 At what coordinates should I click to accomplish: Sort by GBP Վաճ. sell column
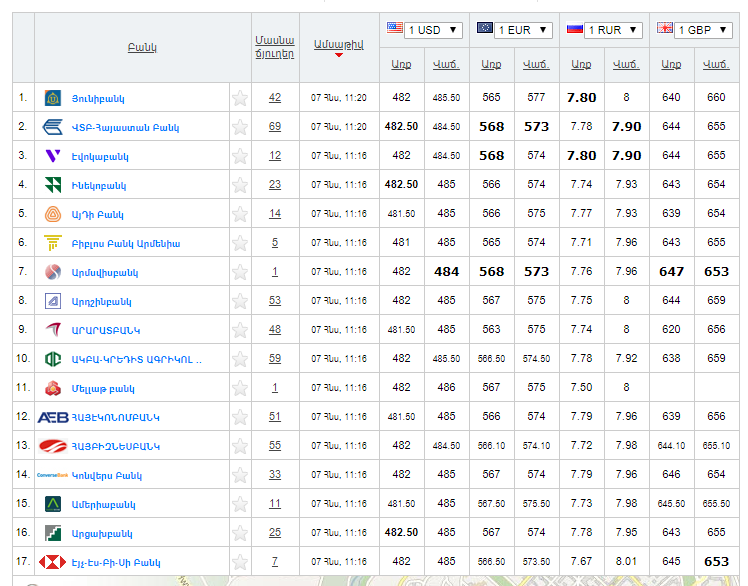716,64
